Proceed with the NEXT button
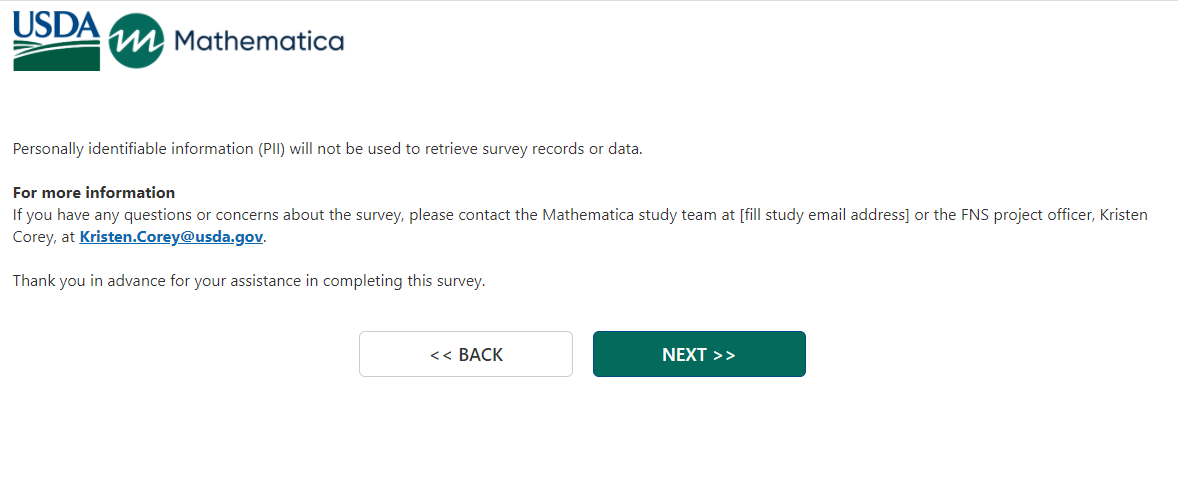The height and width of the screenshot is (492, 1178). 699,354
